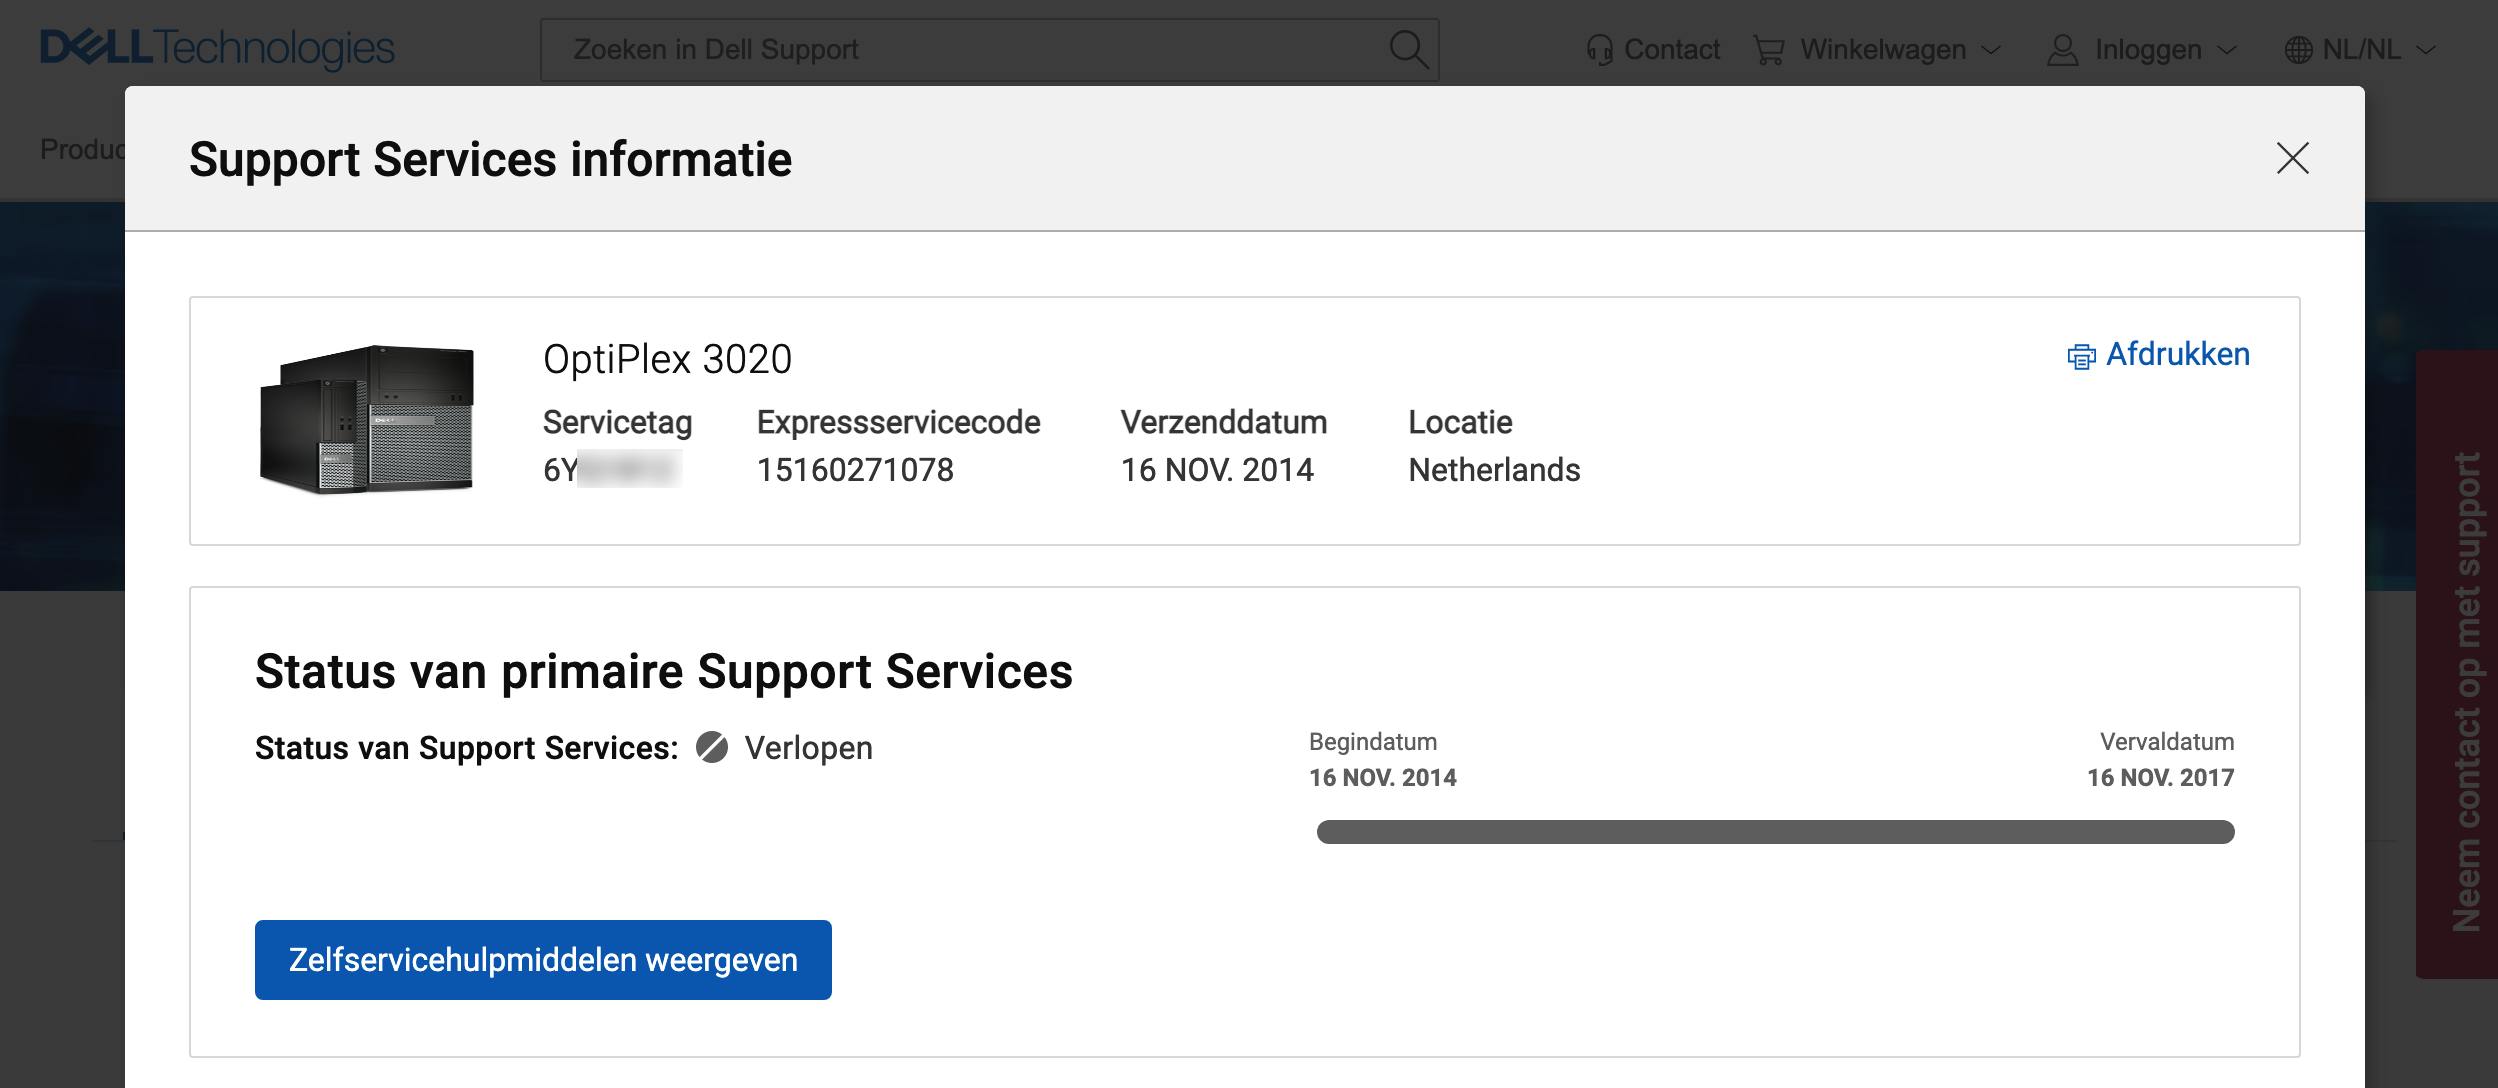Click Zelfservicehulpmiddelen weergeven button
The width and height of the screenshot is (2498, 1088).
(x=544, y=959)
